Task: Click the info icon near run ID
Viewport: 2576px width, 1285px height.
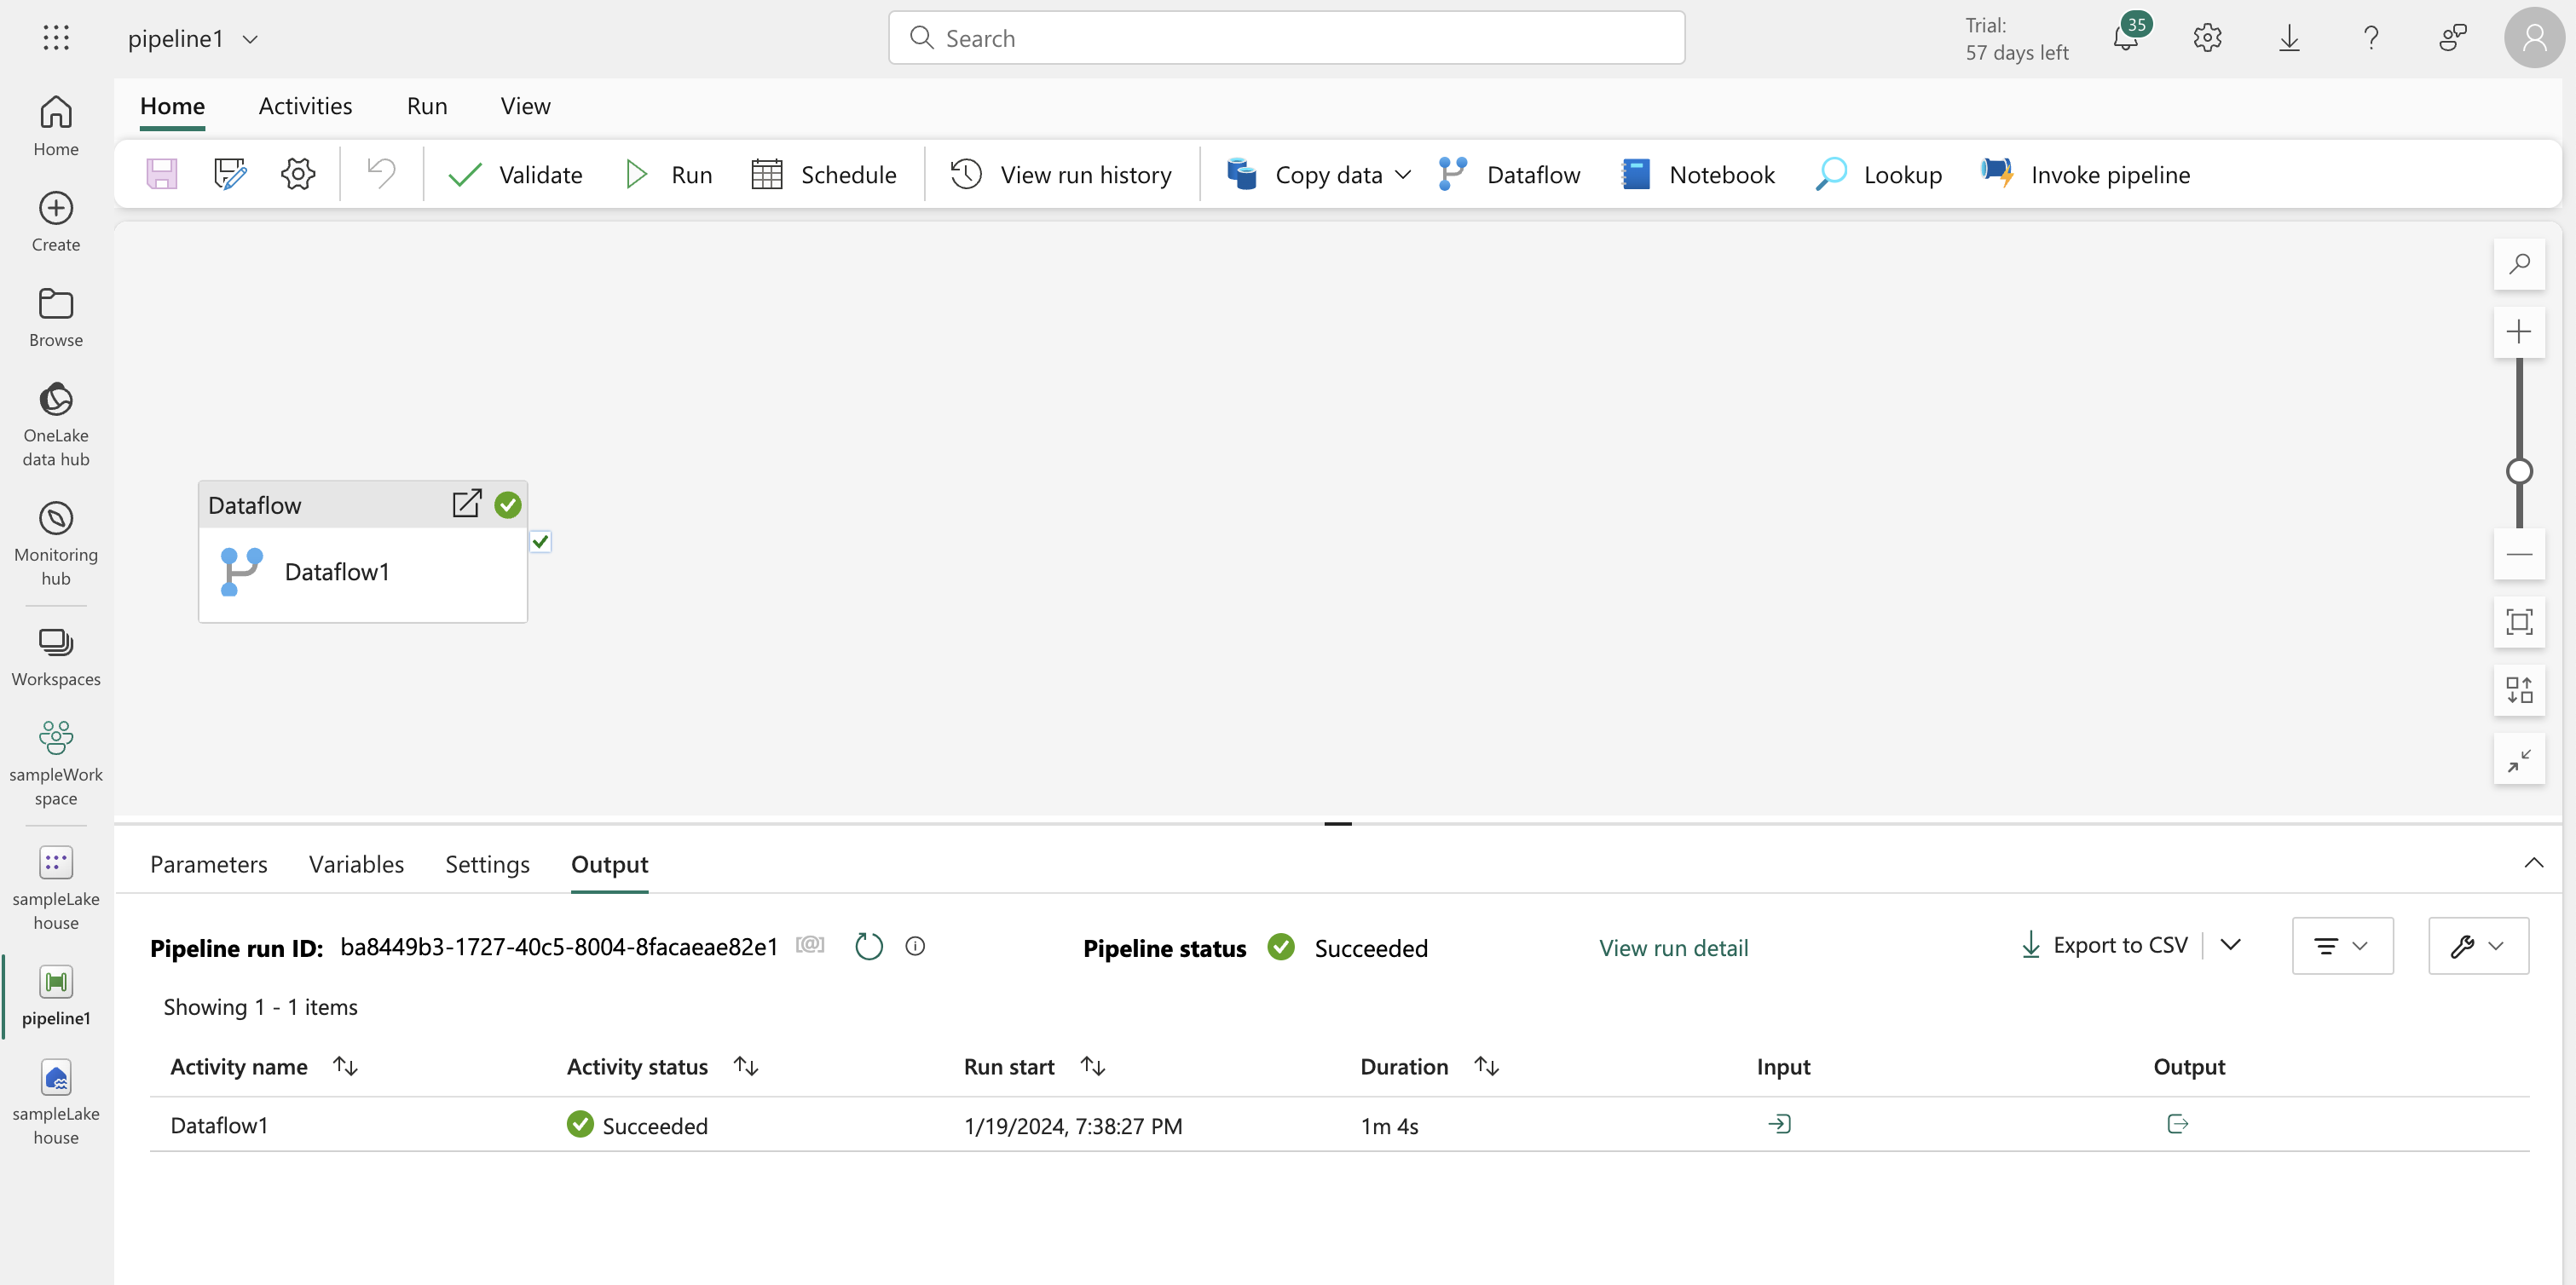Action: (x=915, y=946)
